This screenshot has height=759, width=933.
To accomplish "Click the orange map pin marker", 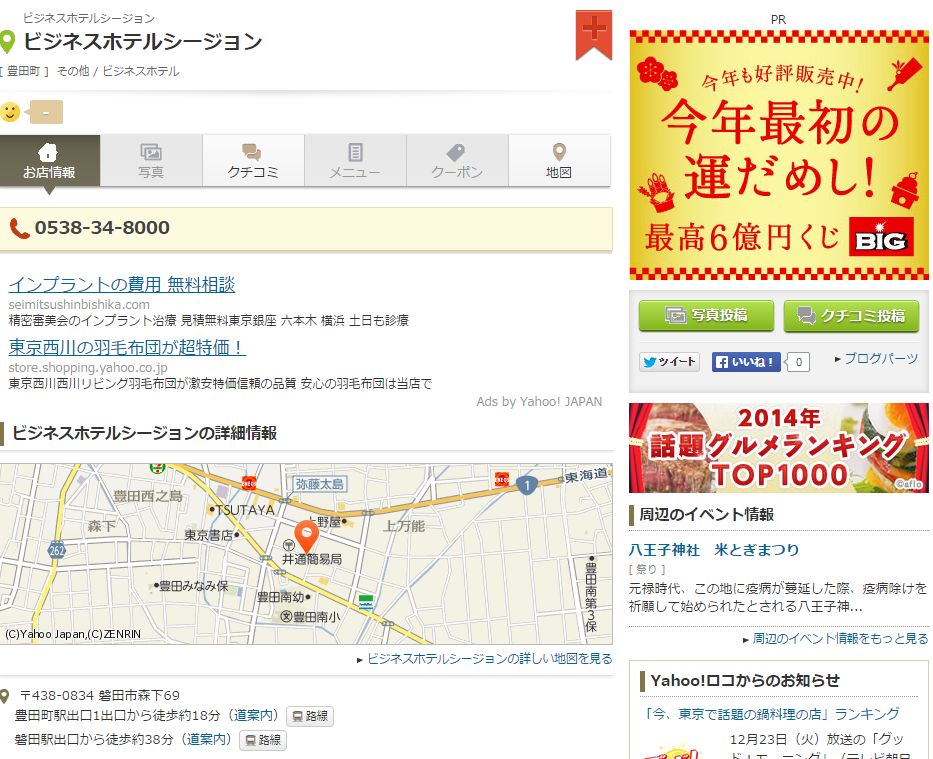I will (306, 536).
